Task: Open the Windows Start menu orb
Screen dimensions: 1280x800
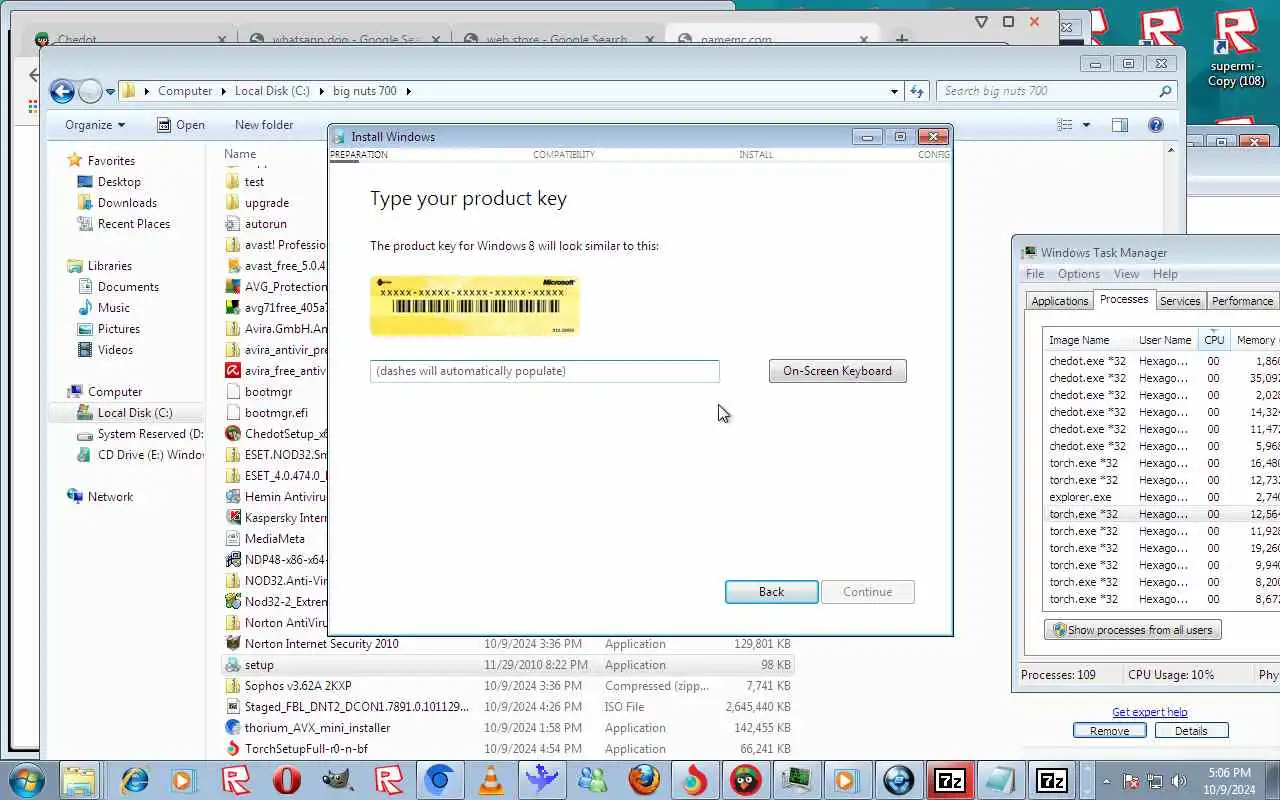Action: pyautogui.click(x=25, y=780)
